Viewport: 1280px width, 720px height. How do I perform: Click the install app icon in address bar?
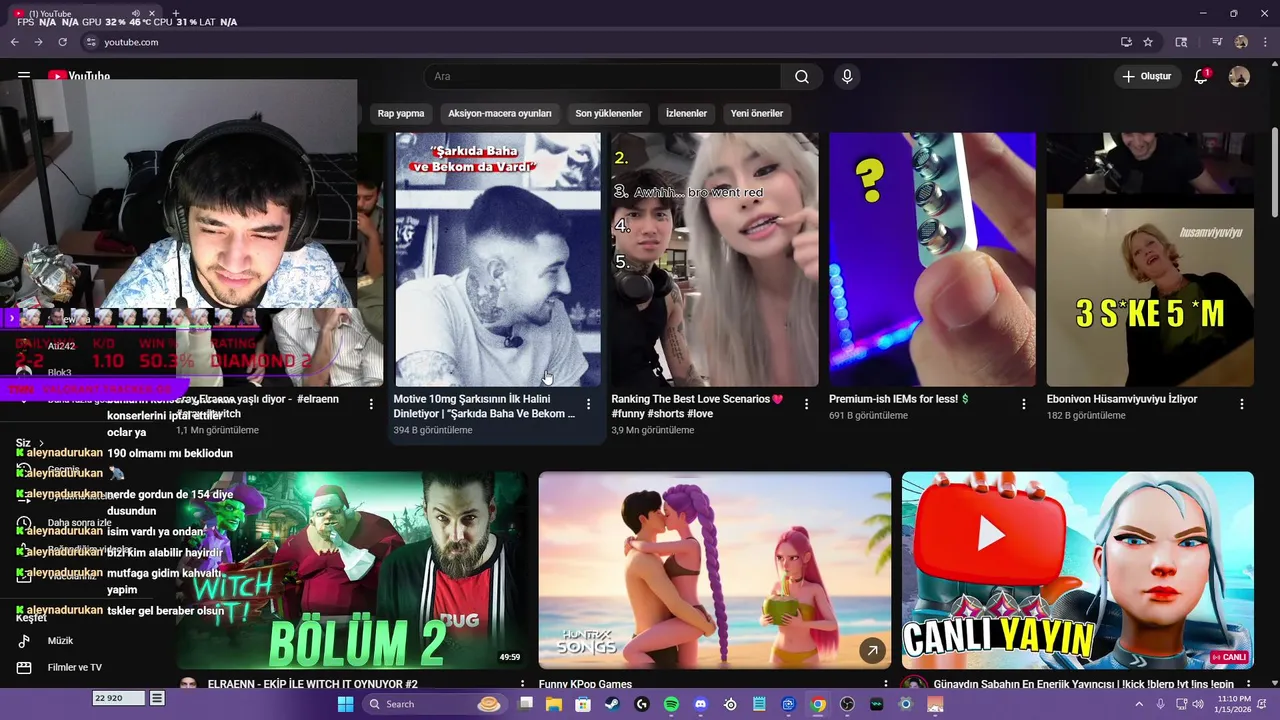(x=1126, y=42)
